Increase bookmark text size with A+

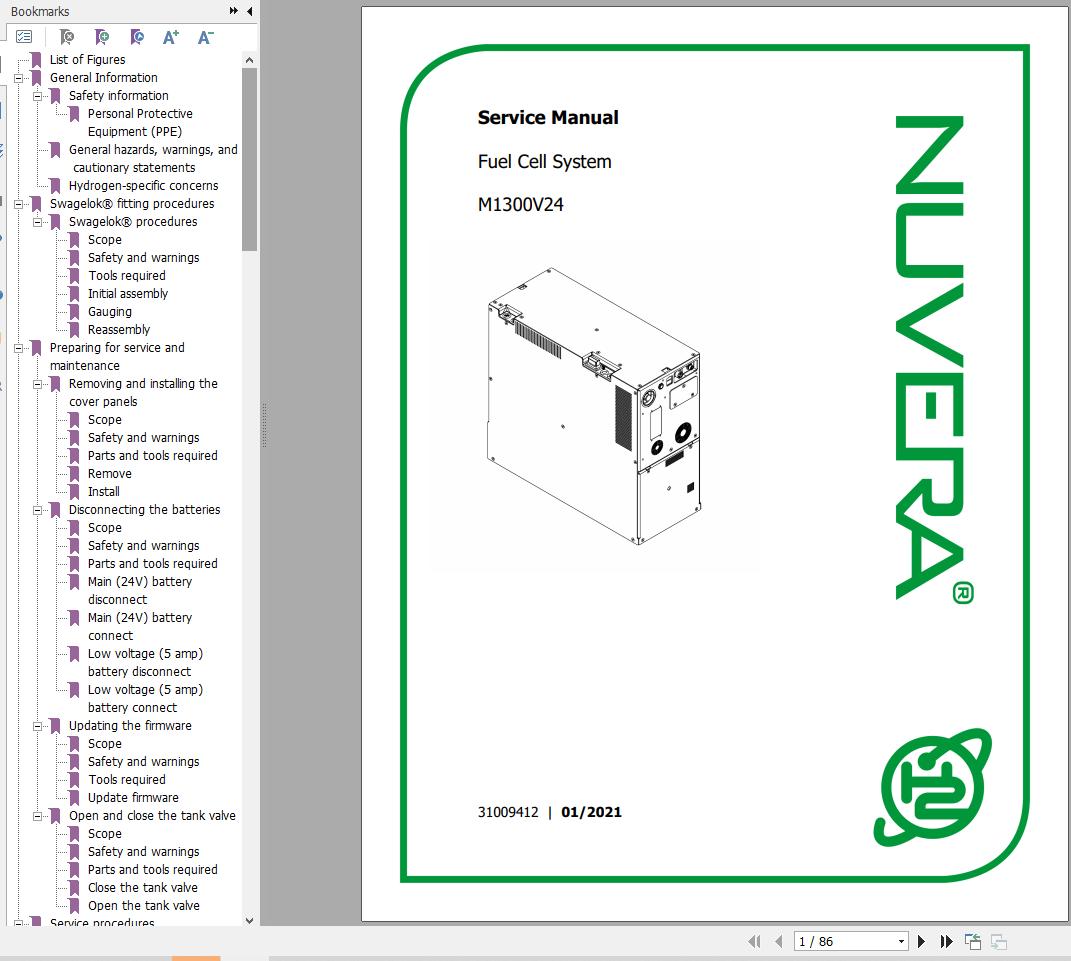point(171,37)
